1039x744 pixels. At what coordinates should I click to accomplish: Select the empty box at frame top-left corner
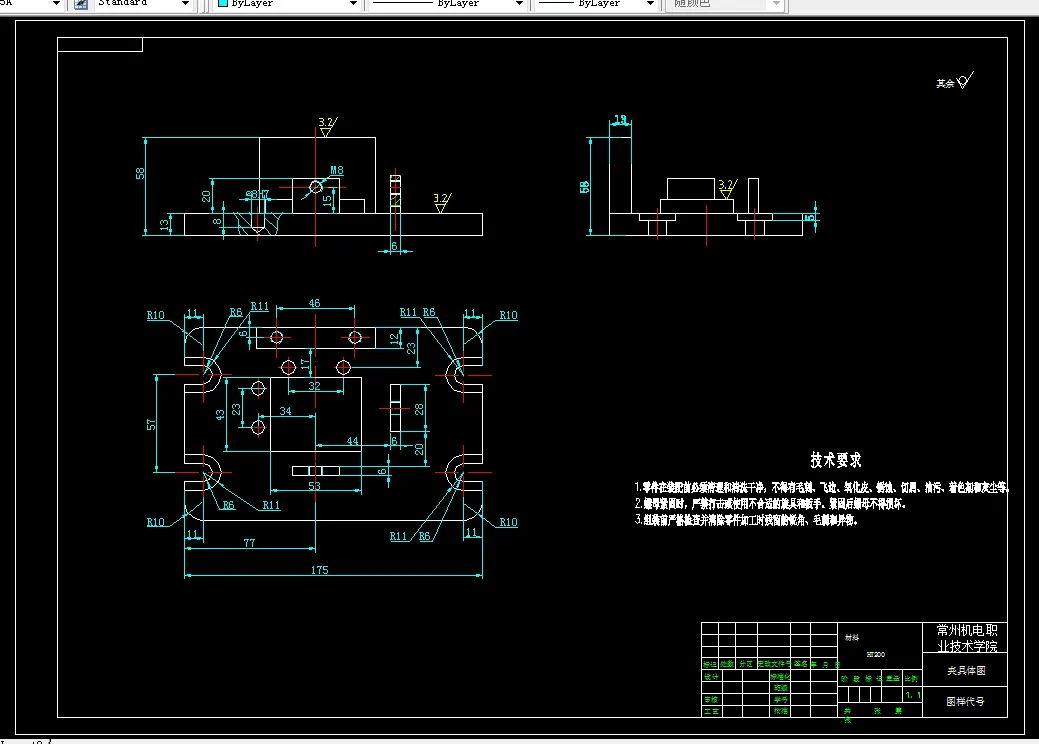pyautogui.click(x=100, y=44)
